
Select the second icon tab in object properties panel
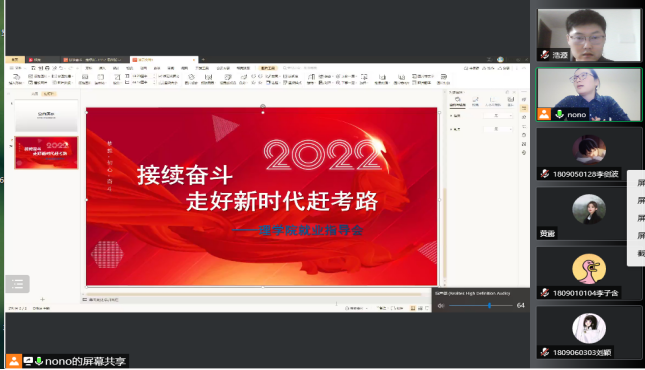tap(476, 101)
